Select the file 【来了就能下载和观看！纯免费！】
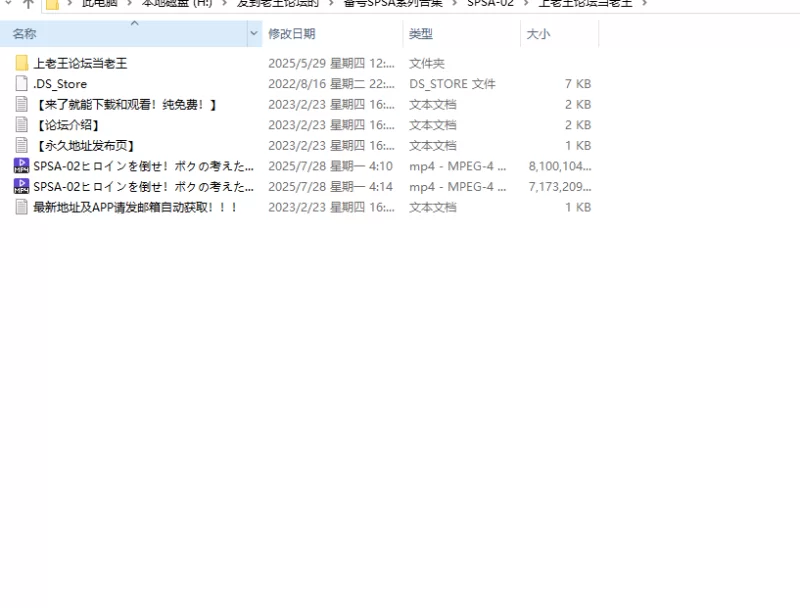The height and width of the screenshot is (608, 800). [126, 105]
